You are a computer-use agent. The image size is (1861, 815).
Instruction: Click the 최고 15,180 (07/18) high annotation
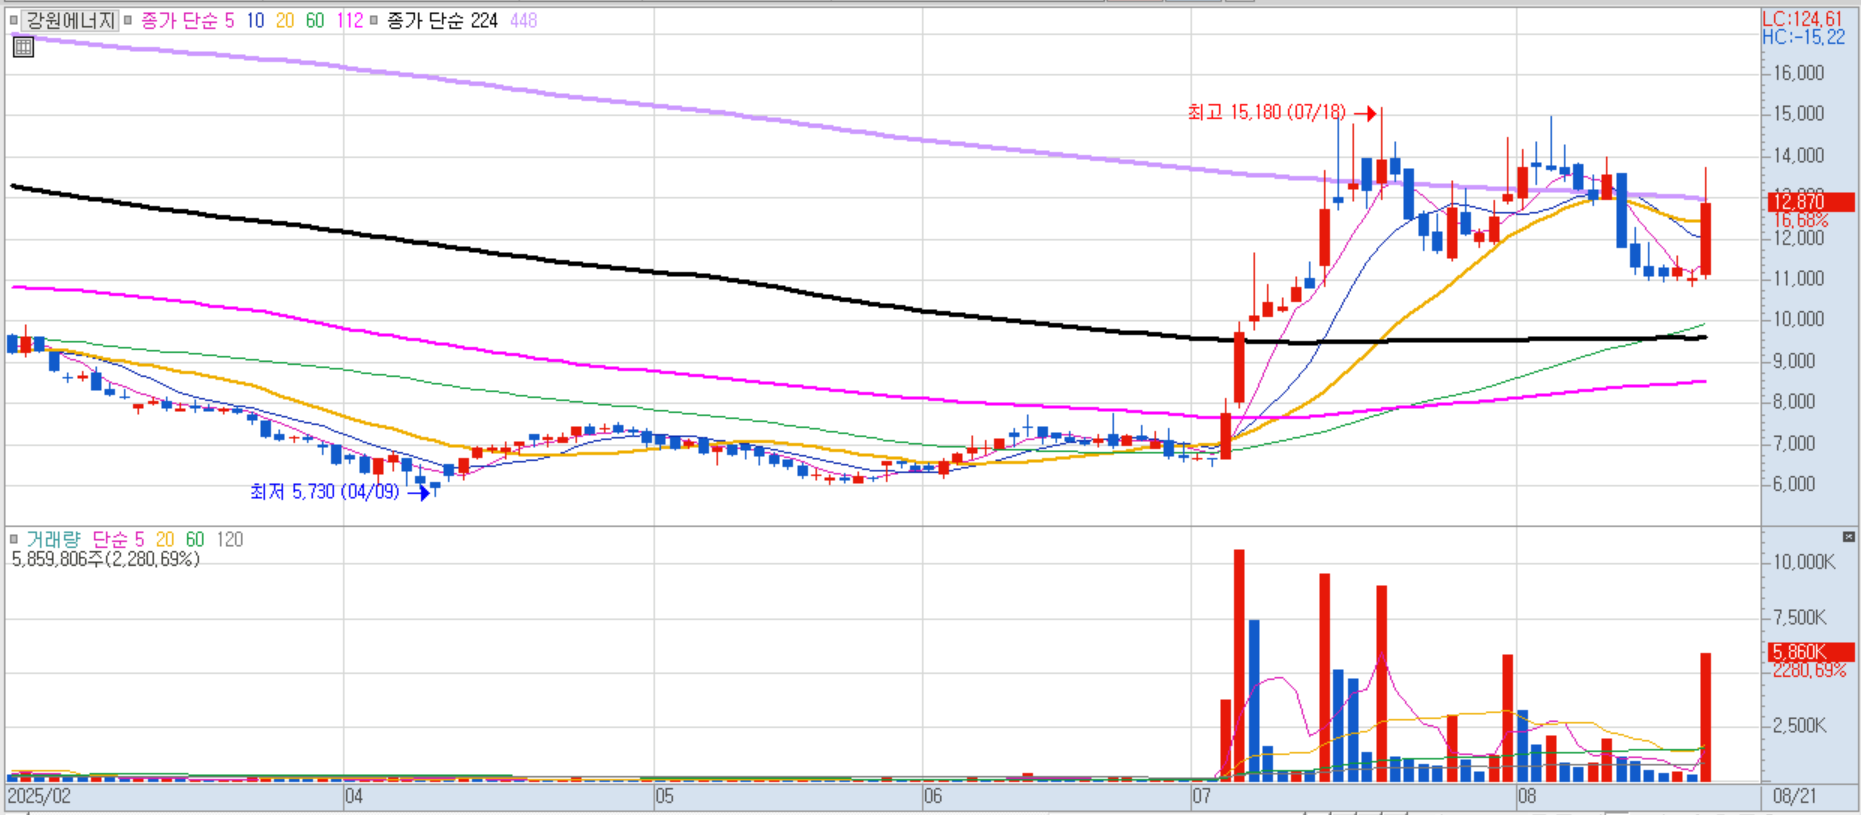pyautogui.click(x=1266, y=112)
